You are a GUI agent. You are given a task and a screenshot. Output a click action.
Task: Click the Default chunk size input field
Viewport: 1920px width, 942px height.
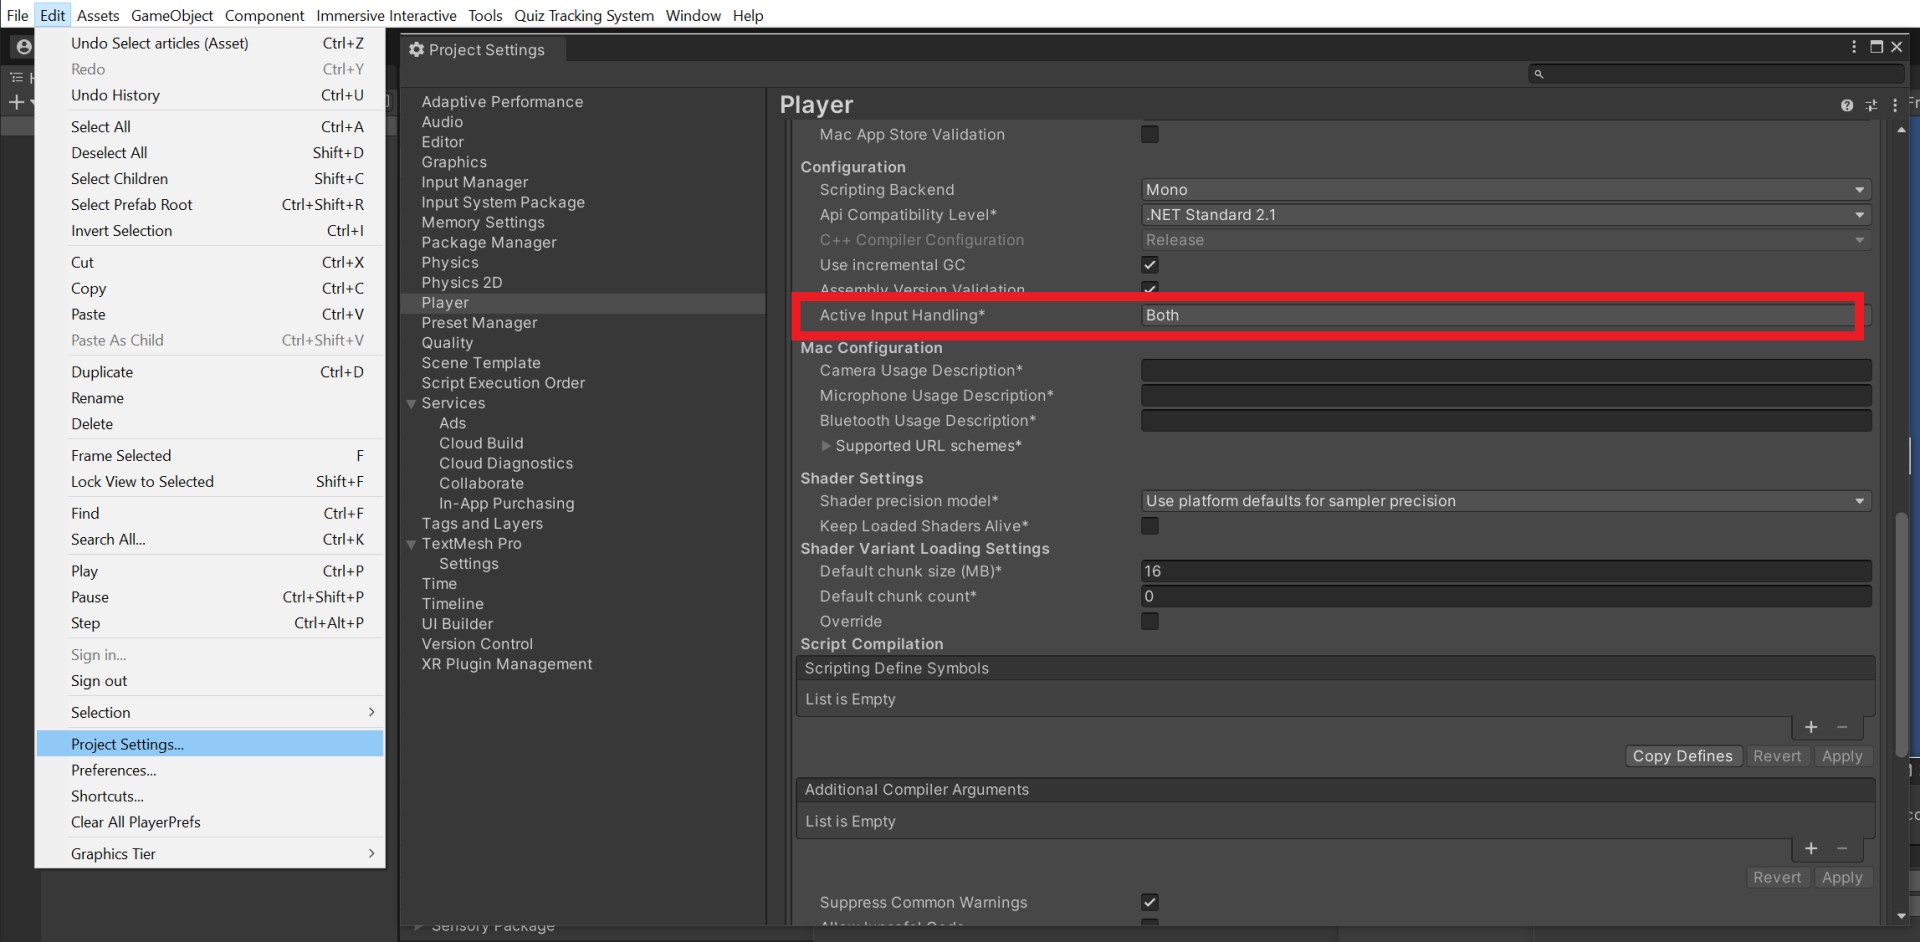coord(1506,571)
